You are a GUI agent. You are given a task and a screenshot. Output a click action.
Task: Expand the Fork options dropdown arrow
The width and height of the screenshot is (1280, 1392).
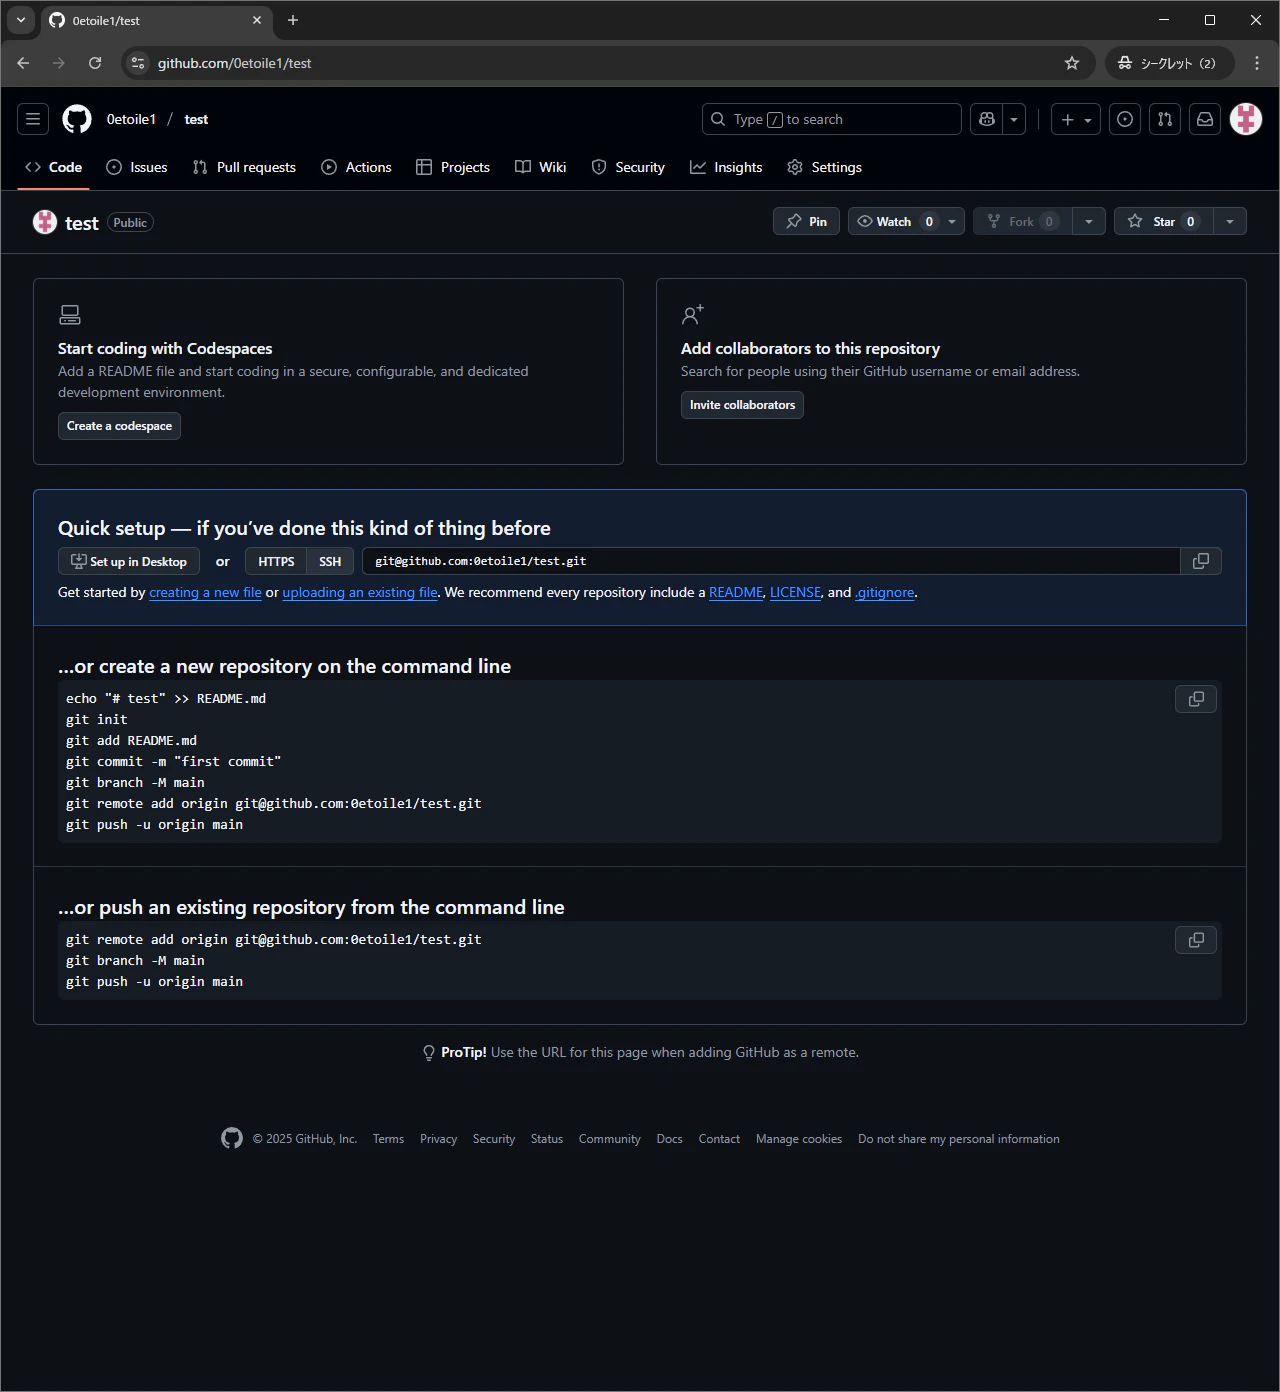(1089, 221)
